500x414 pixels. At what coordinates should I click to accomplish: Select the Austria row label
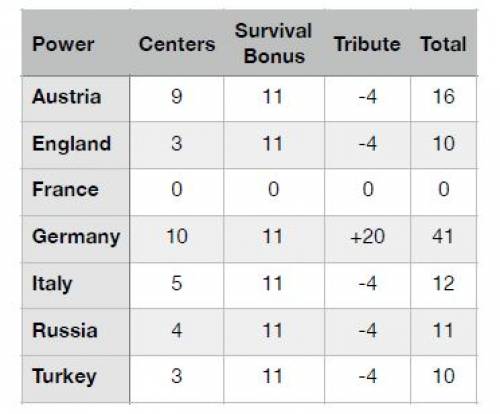[x=67, y=97]
